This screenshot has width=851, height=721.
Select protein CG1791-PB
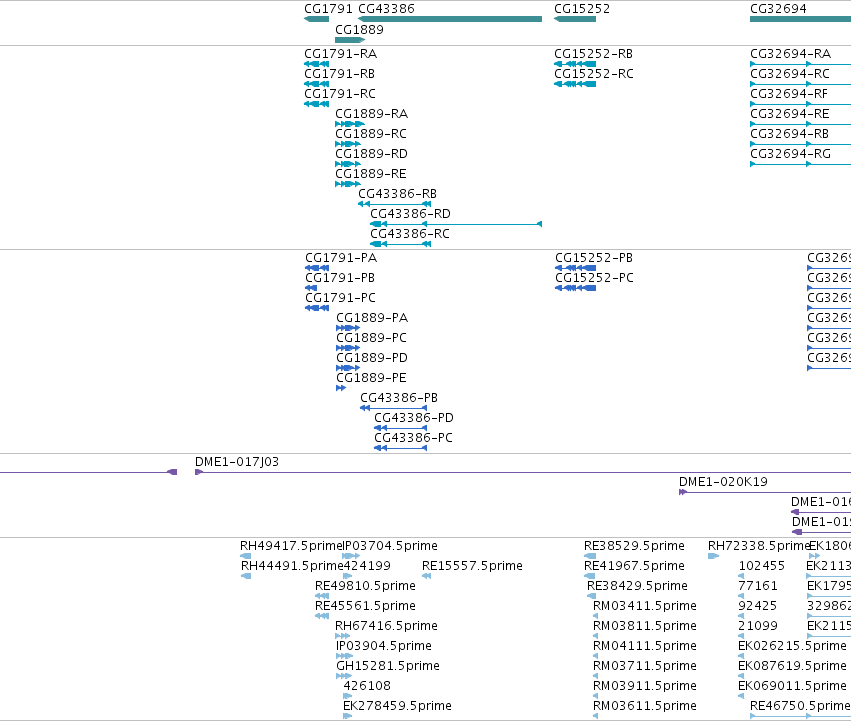pyautogui.click(x=340, y=278)
